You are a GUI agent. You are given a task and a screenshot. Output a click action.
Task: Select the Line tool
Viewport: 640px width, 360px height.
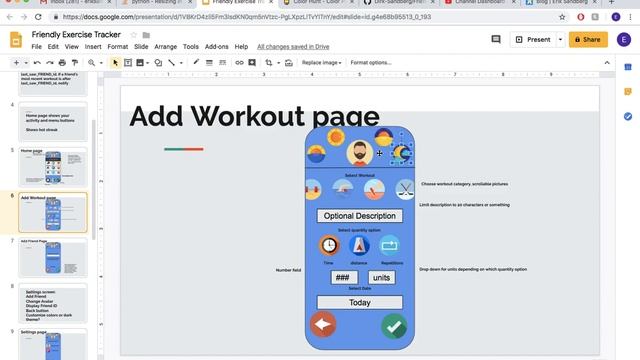[171, 63]
